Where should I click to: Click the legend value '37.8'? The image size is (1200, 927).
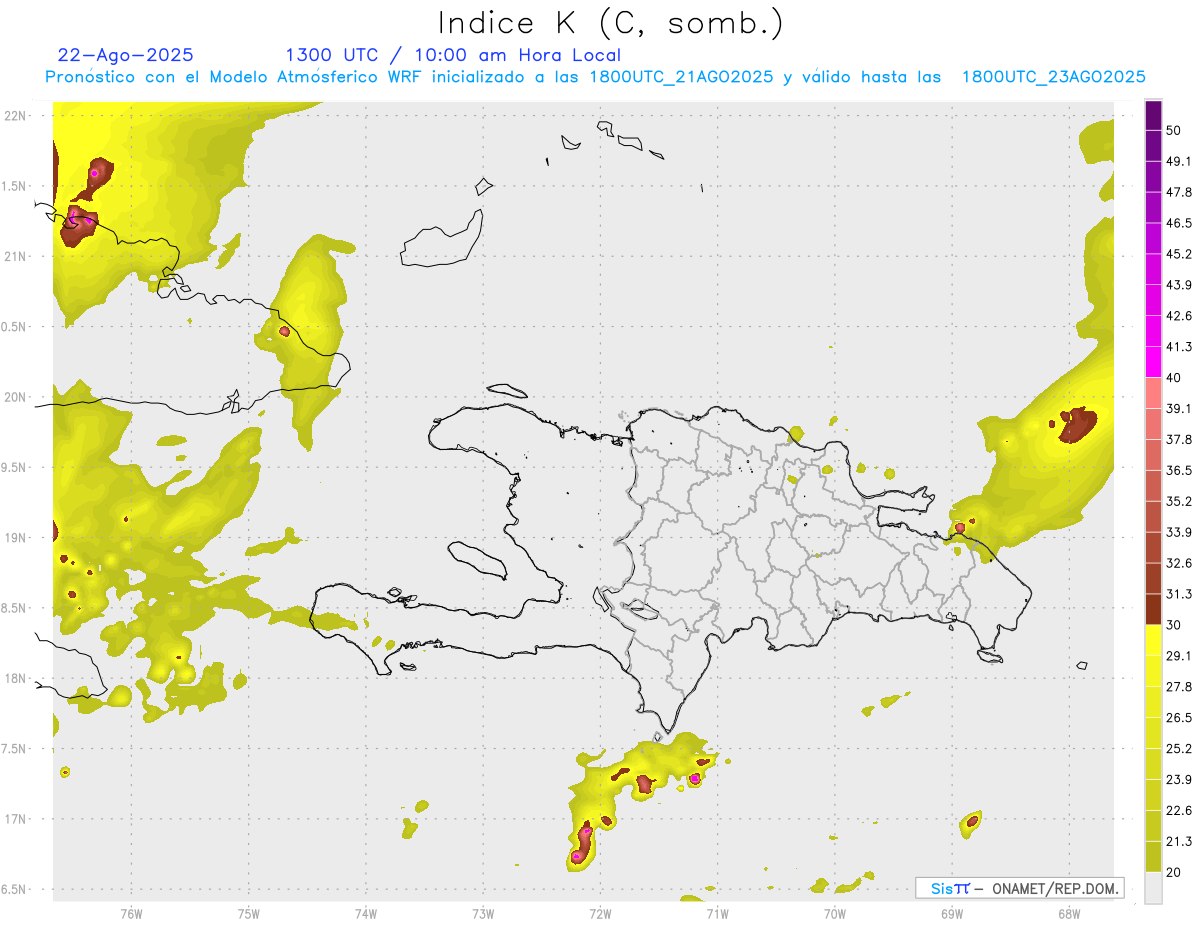click(1179, 439)
